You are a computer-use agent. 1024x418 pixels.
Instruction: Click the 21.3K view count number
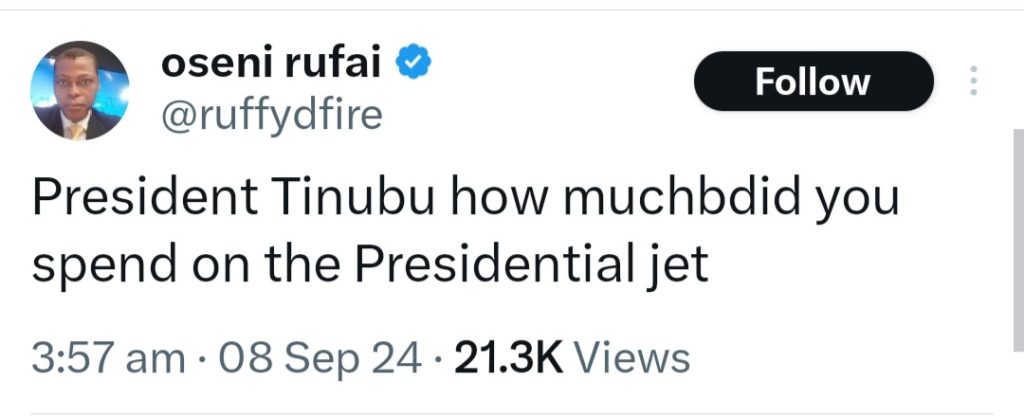tap(508, 357)
